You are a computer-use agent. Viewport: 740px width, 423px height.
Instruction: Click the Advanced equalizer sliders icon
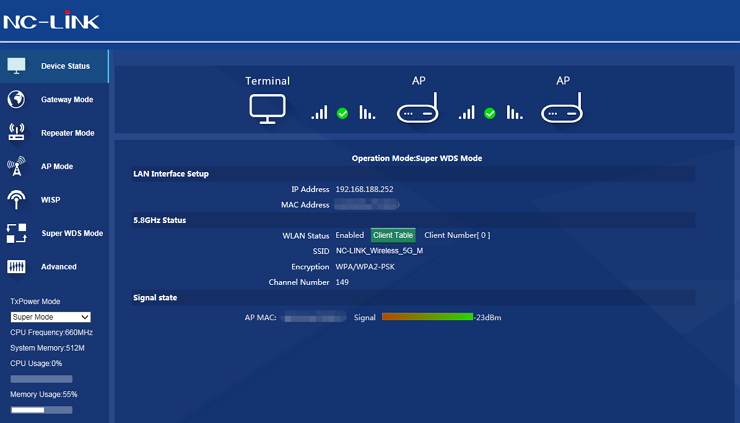[16, 267]
